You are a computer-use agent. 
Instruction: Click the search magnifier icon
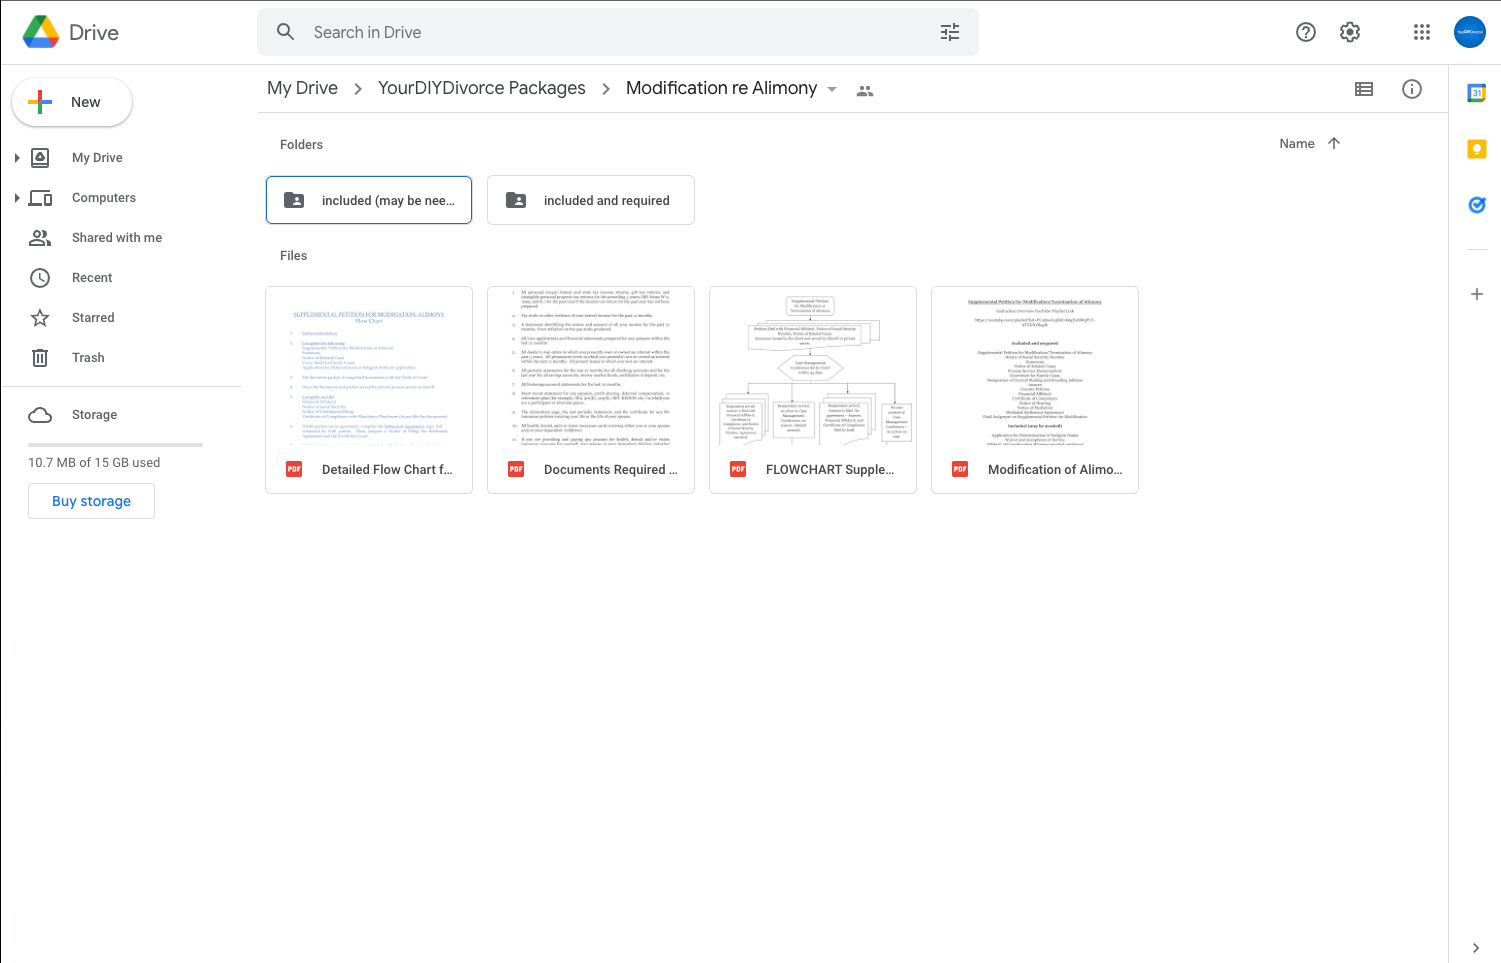pos(285,32)
